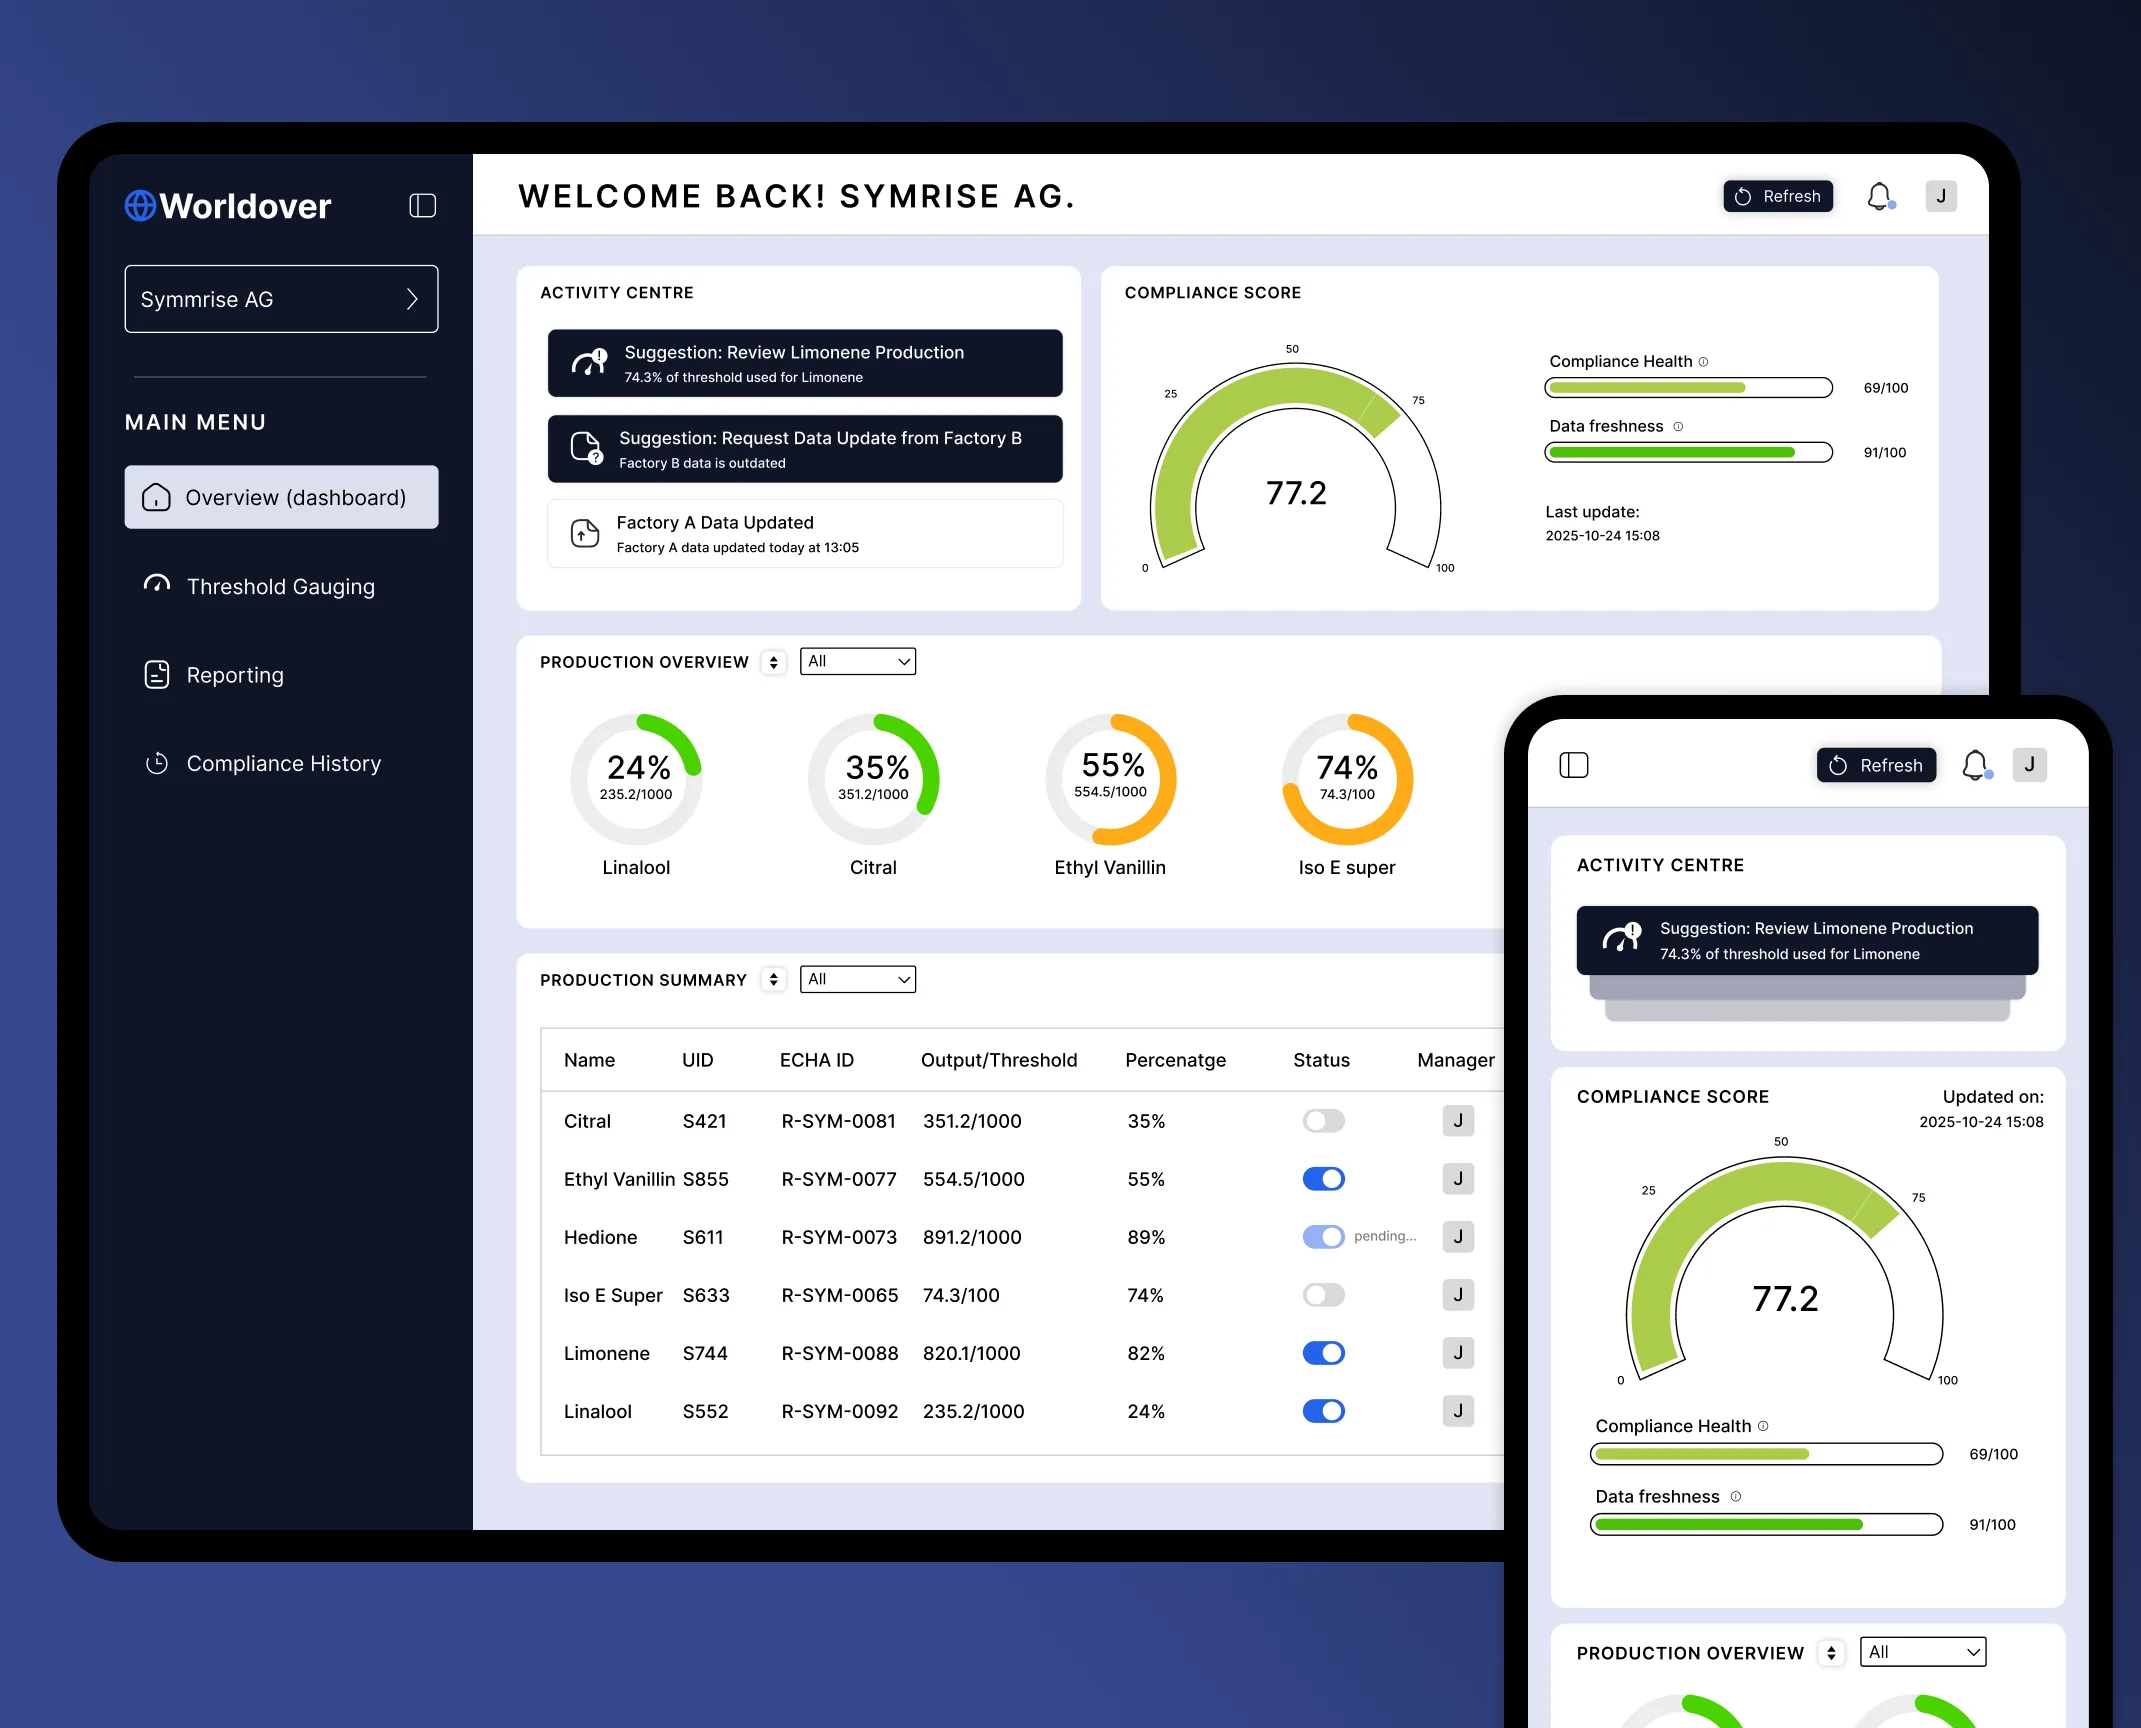Screen dimensions: 2141x1728
Task: Click Citral 35% donut chart
Action: [x=874, y=780]
